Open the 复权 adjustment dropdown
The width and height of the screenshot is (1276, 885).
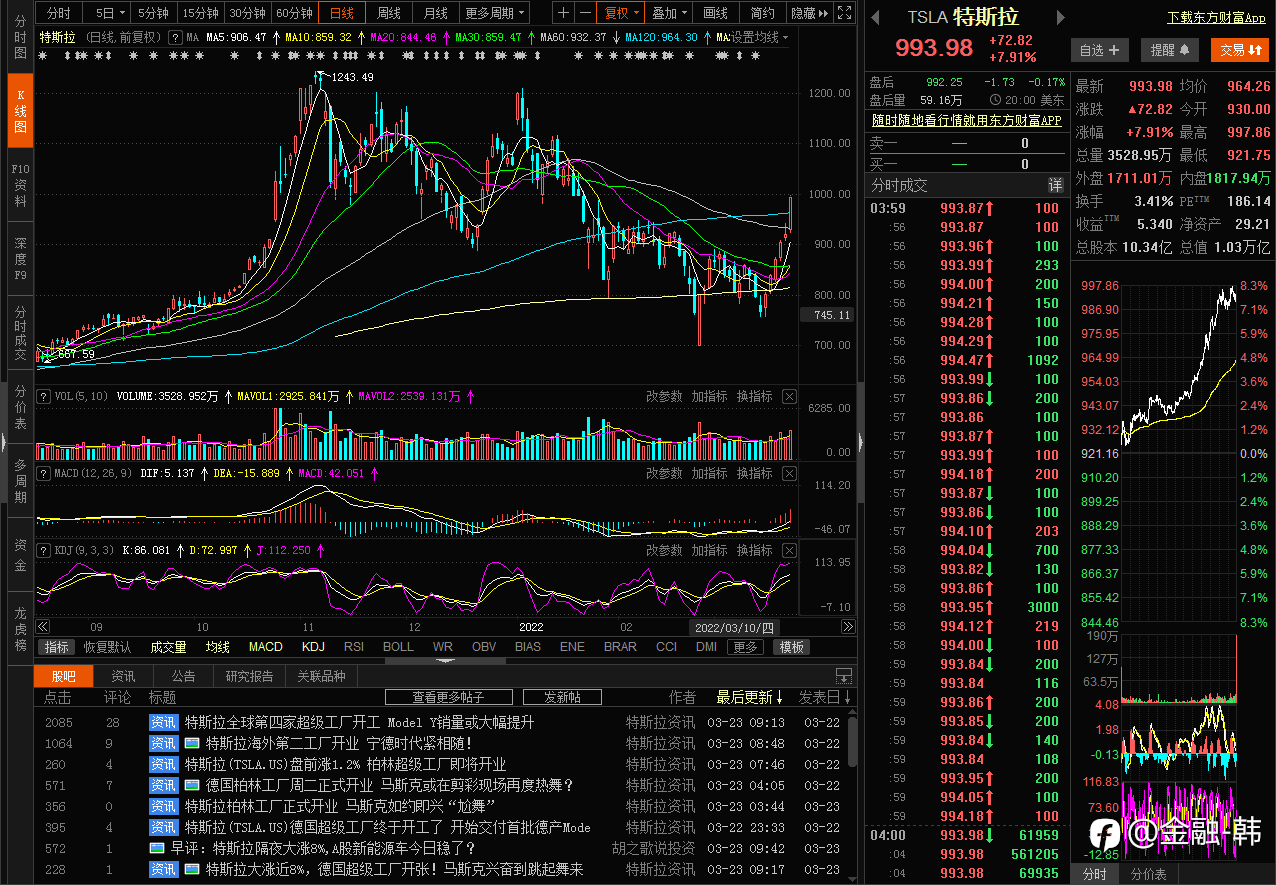[x=622, y=13]
